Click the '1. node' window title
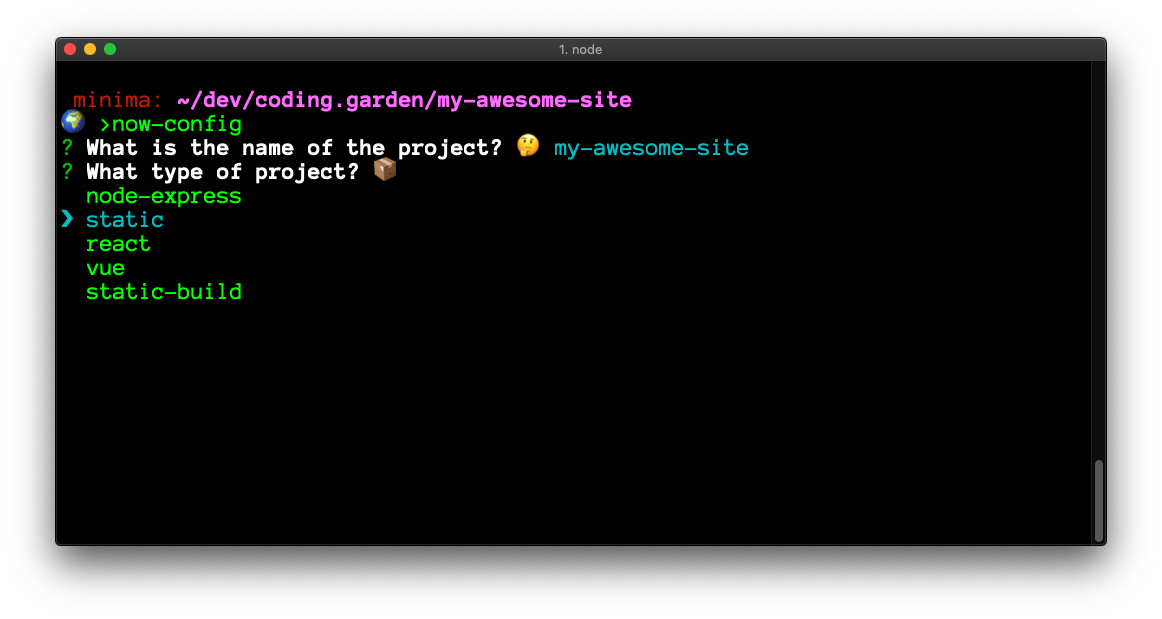1162x619 pixels. pyautogui.click(x=580, y=50)
